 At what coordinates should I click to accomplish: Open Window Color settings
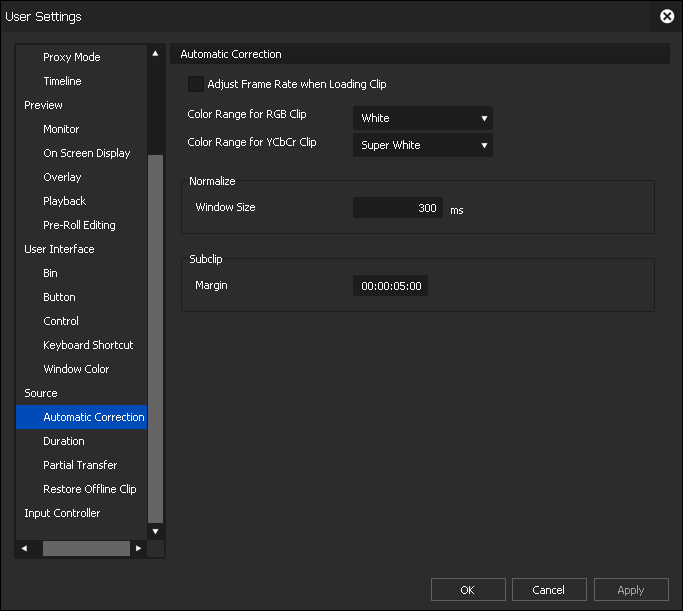pos(76,369)
